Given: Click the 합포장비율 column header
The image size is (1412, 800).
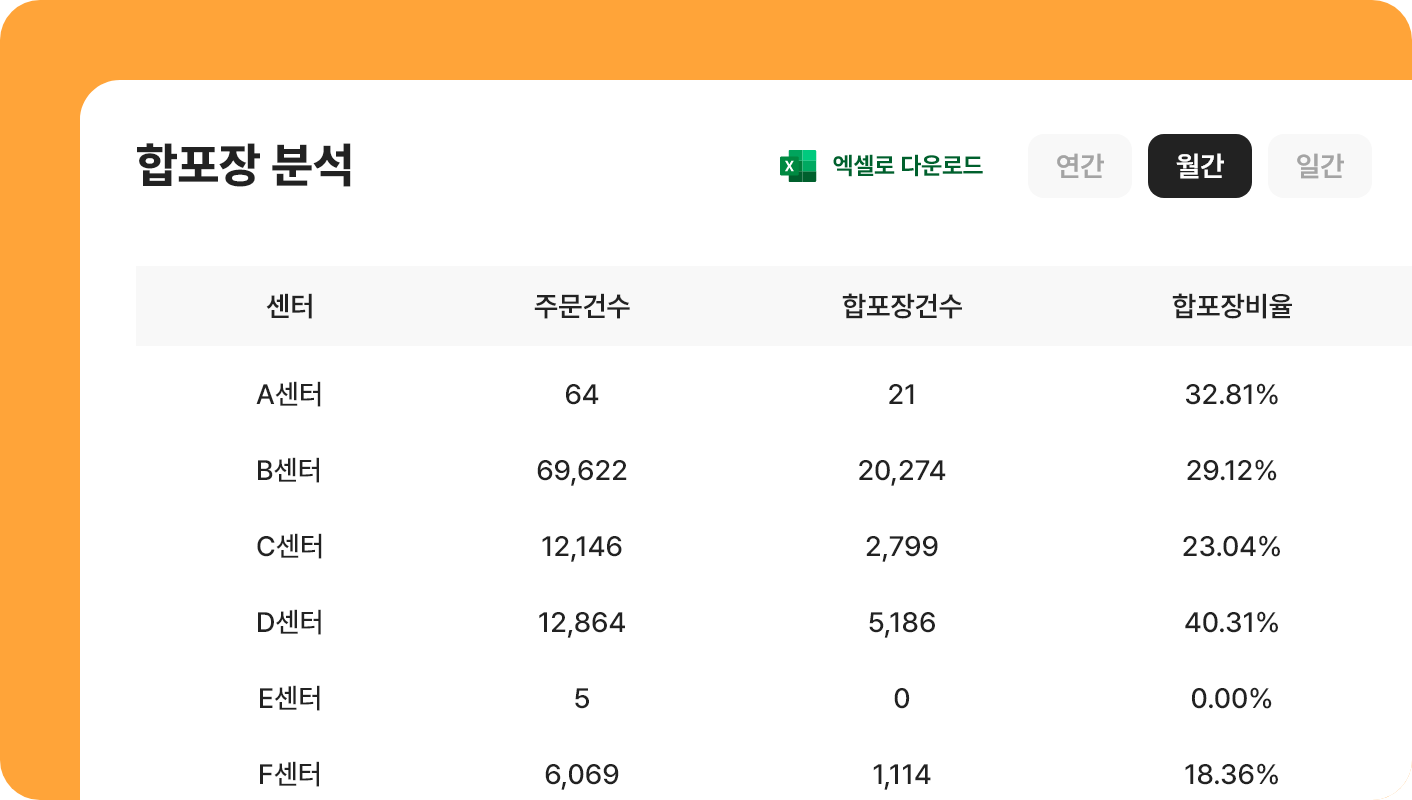Looking at the screenshot, I should point(1232,307).
